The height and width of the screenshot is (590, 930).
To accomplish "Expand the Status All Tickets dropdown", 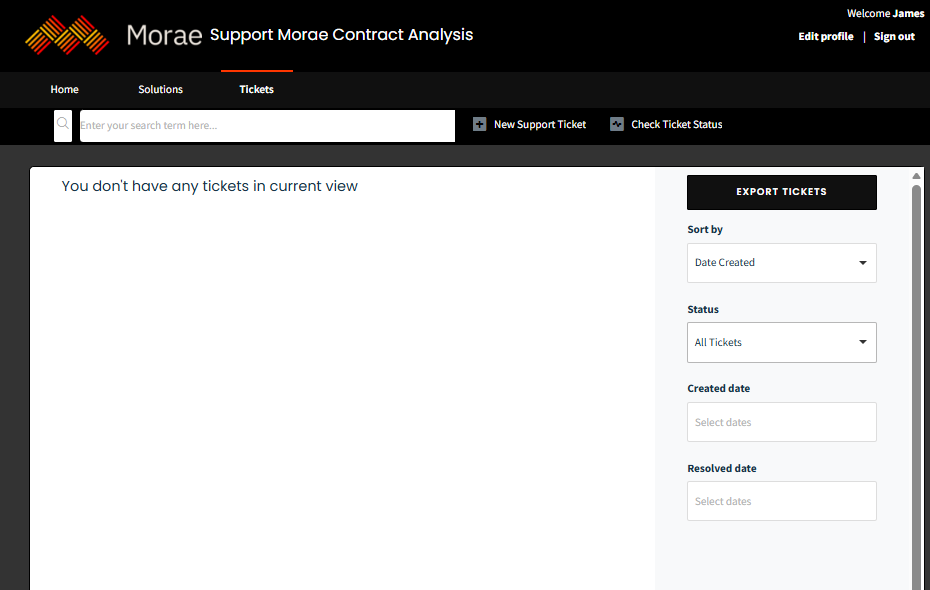I will [781, 342].
